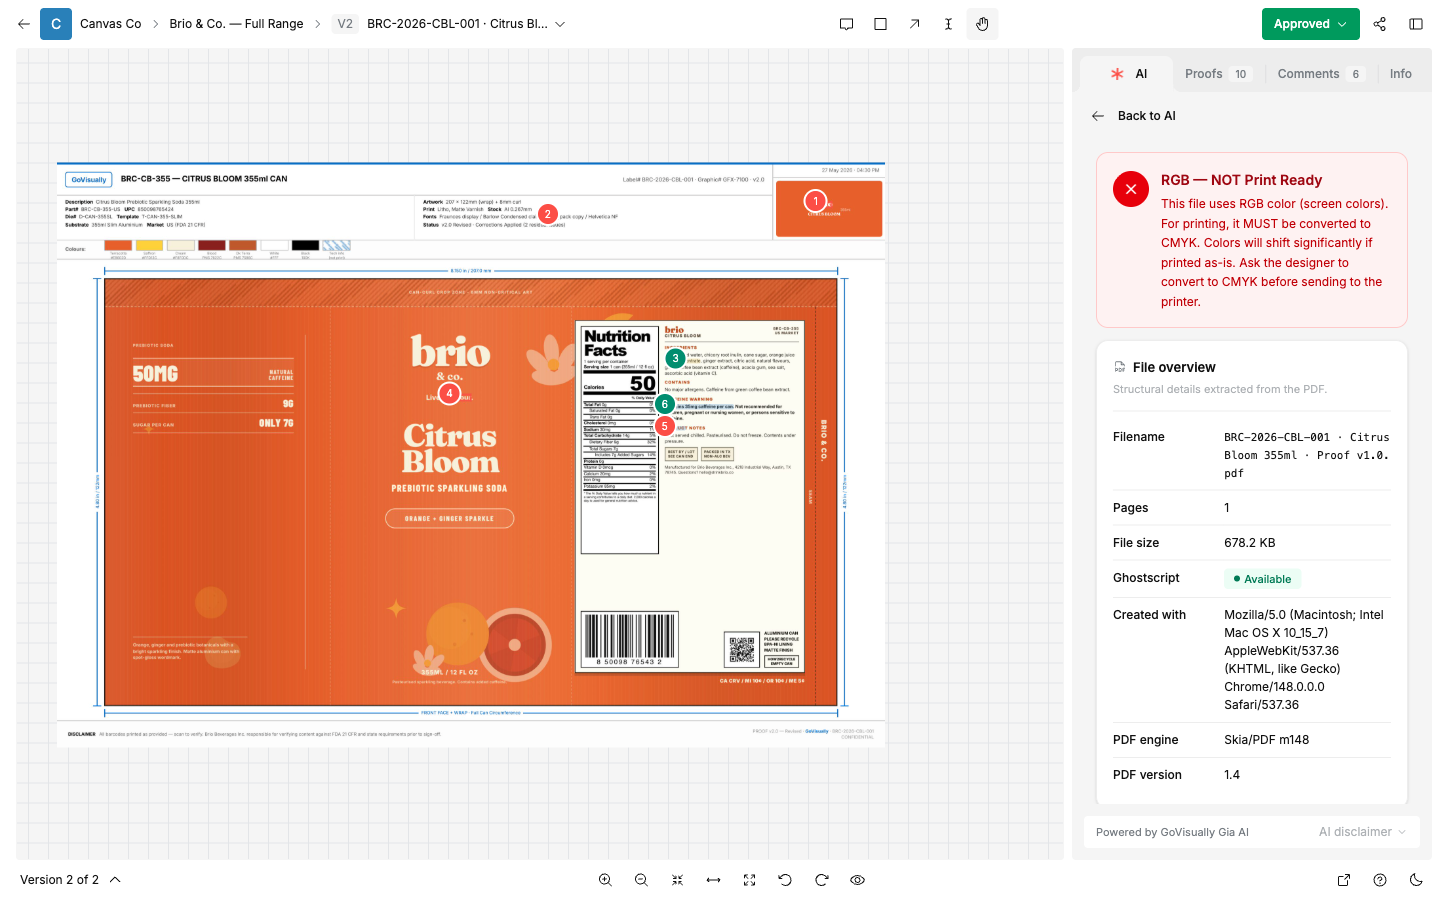The height and width of the screenshot is (900, 1440).
Task: Fit the proof to width
Action: (x=713, y=880)
